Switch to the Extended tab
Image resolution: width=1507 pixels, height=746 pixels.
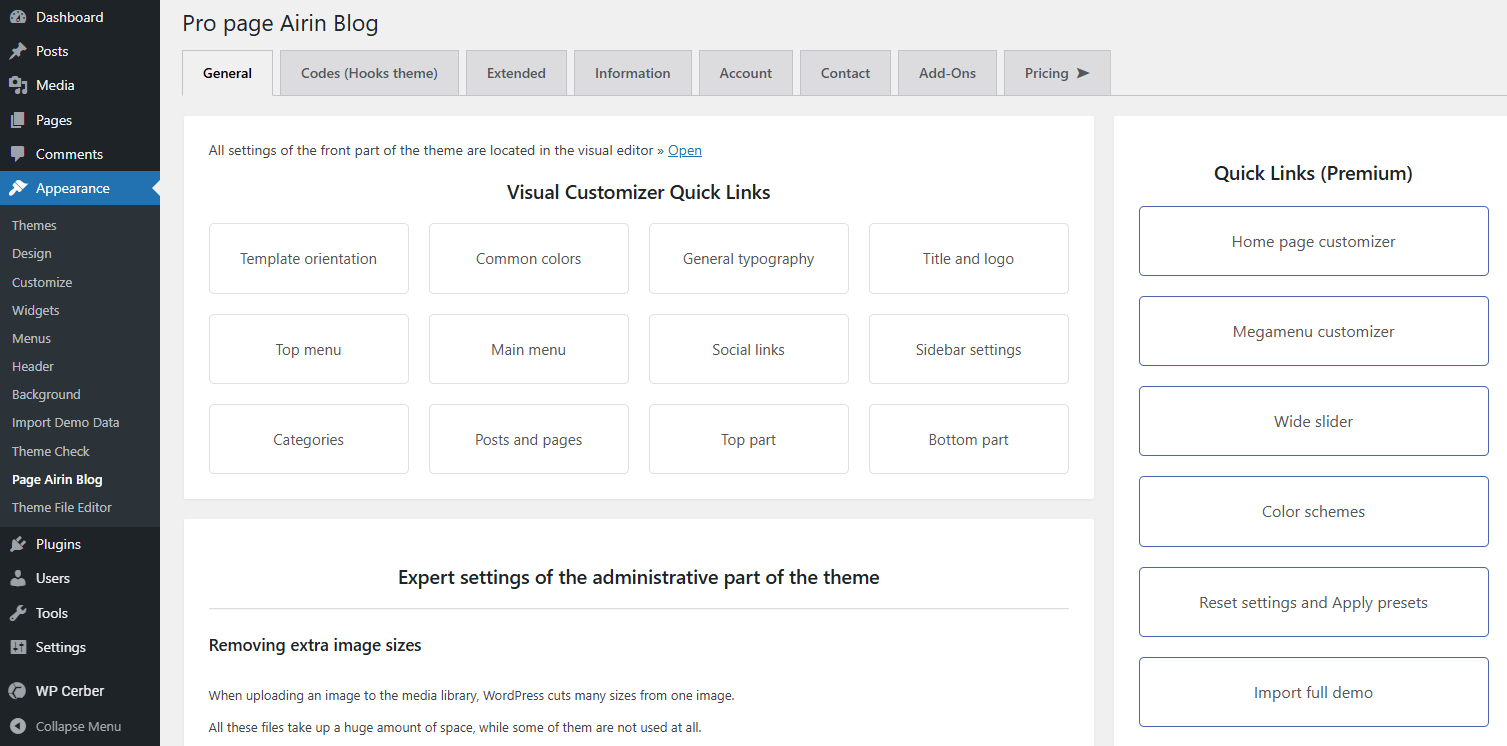click(x=516, y=73)
